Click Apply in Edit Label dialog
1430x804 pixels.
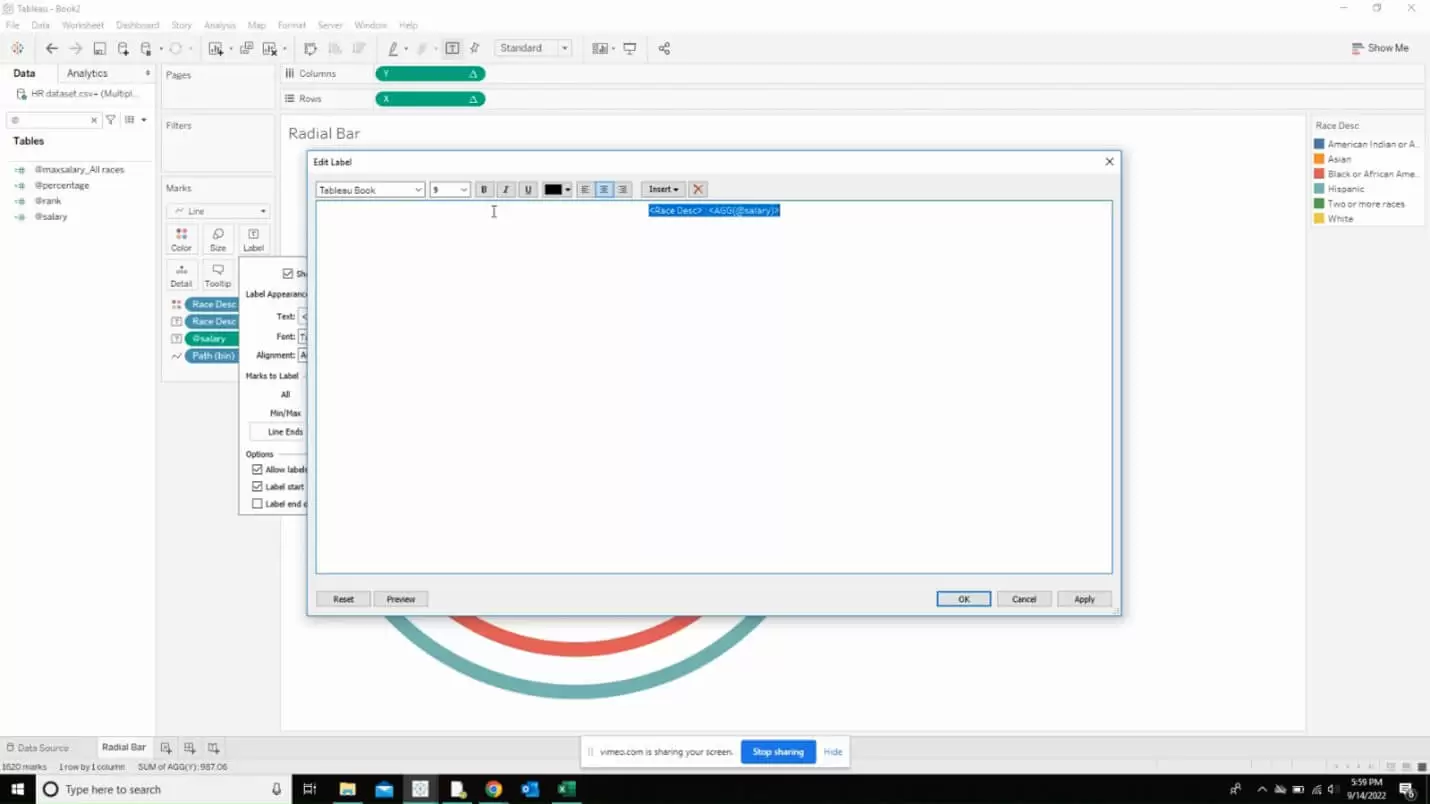point(1084,599)
